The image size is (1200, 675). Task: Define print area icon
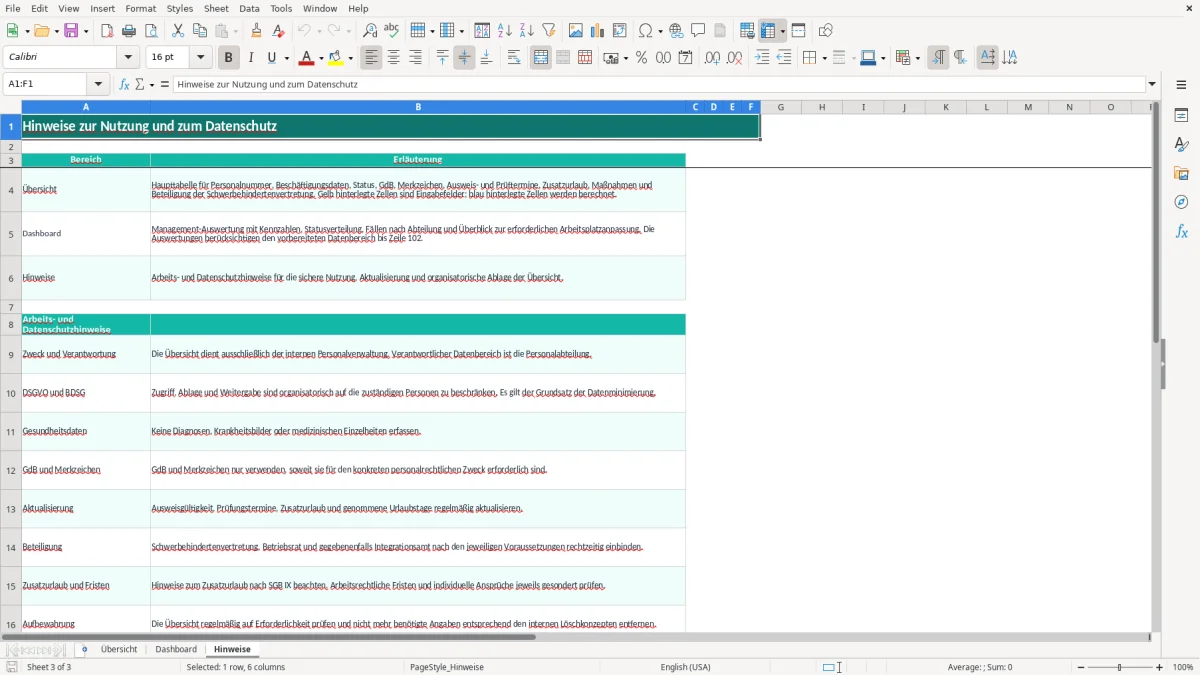point(747,31)
